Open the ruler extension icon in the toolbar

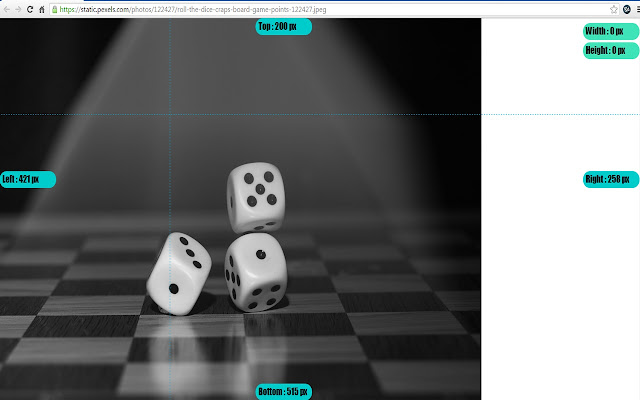[627, 9]
